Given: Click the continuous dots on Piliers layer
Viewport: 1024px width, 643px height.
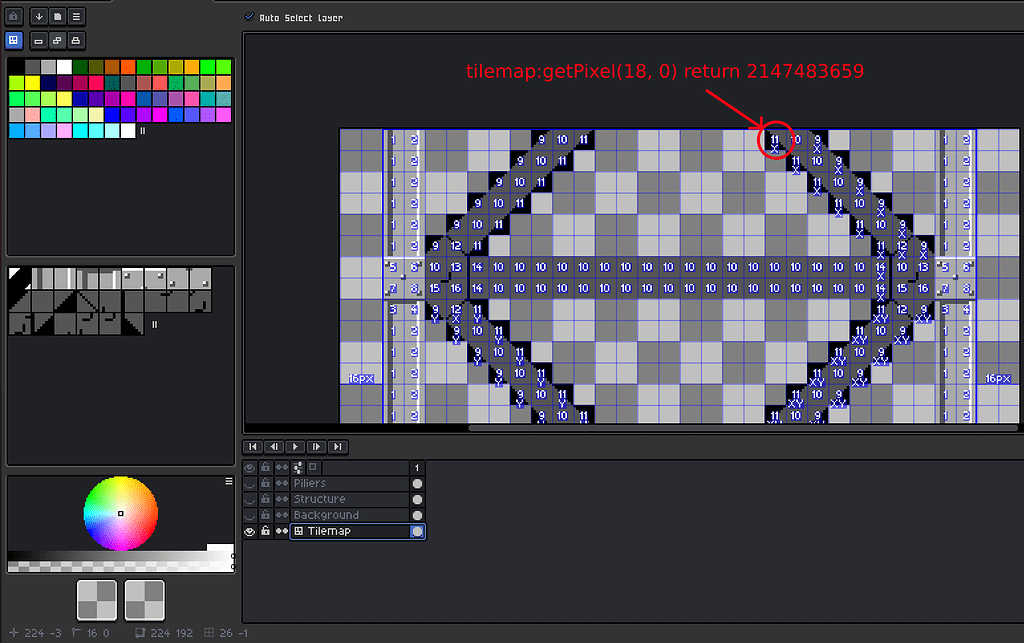Looking at the screenshot, I should point(282,483).
